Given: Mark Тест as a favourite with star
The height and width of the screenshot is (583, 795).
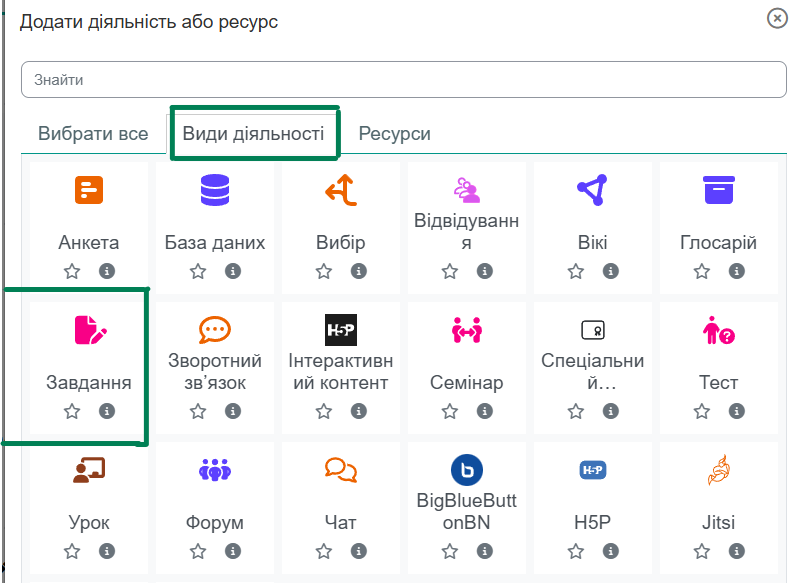Looking at the screenshot, I should point(702,411).
